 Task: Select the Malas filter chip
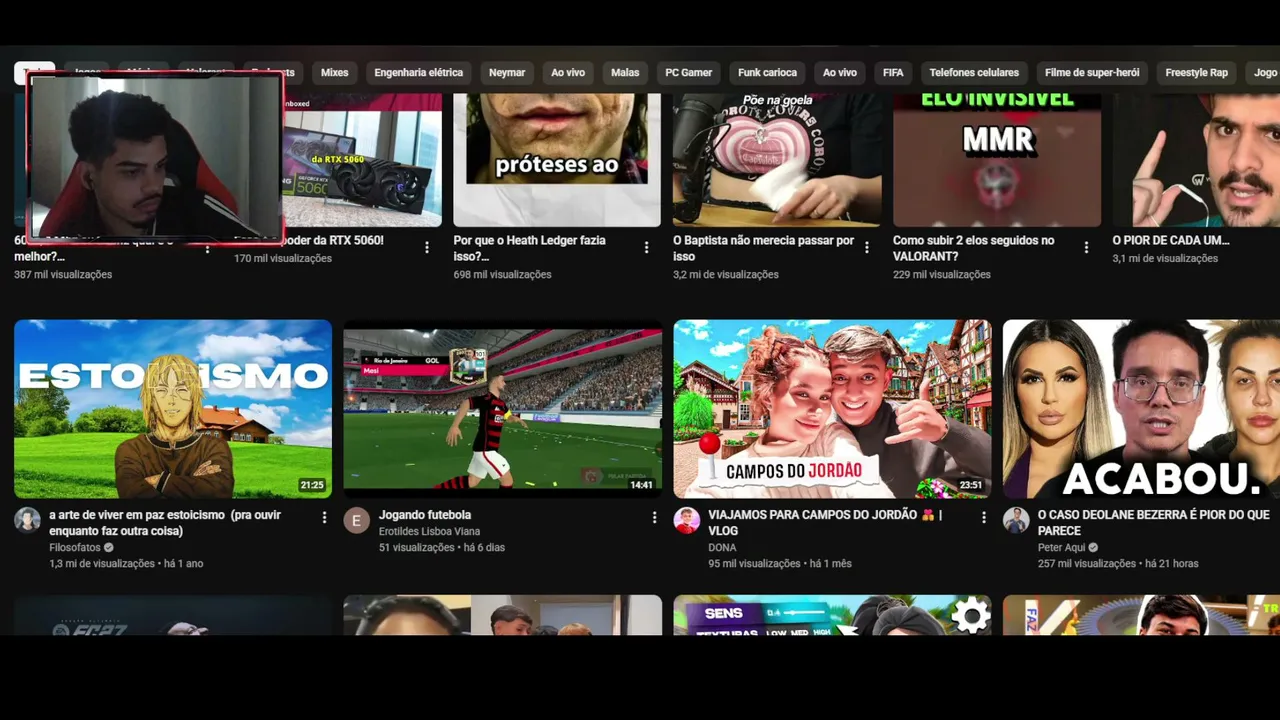[x=625, y=73]
